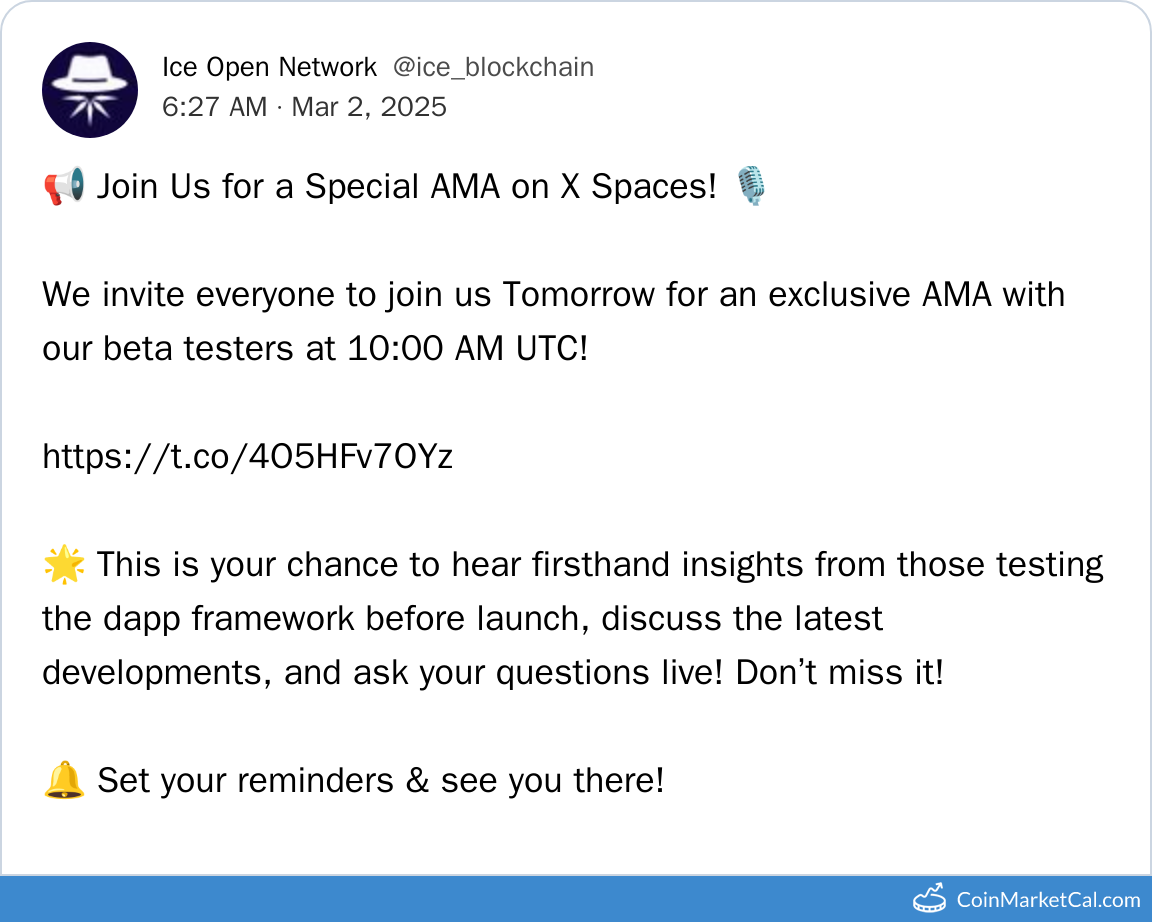Click the "Don't miss it!" text
Viewport: 1152px width, 922px height.
tap(839, 673)
